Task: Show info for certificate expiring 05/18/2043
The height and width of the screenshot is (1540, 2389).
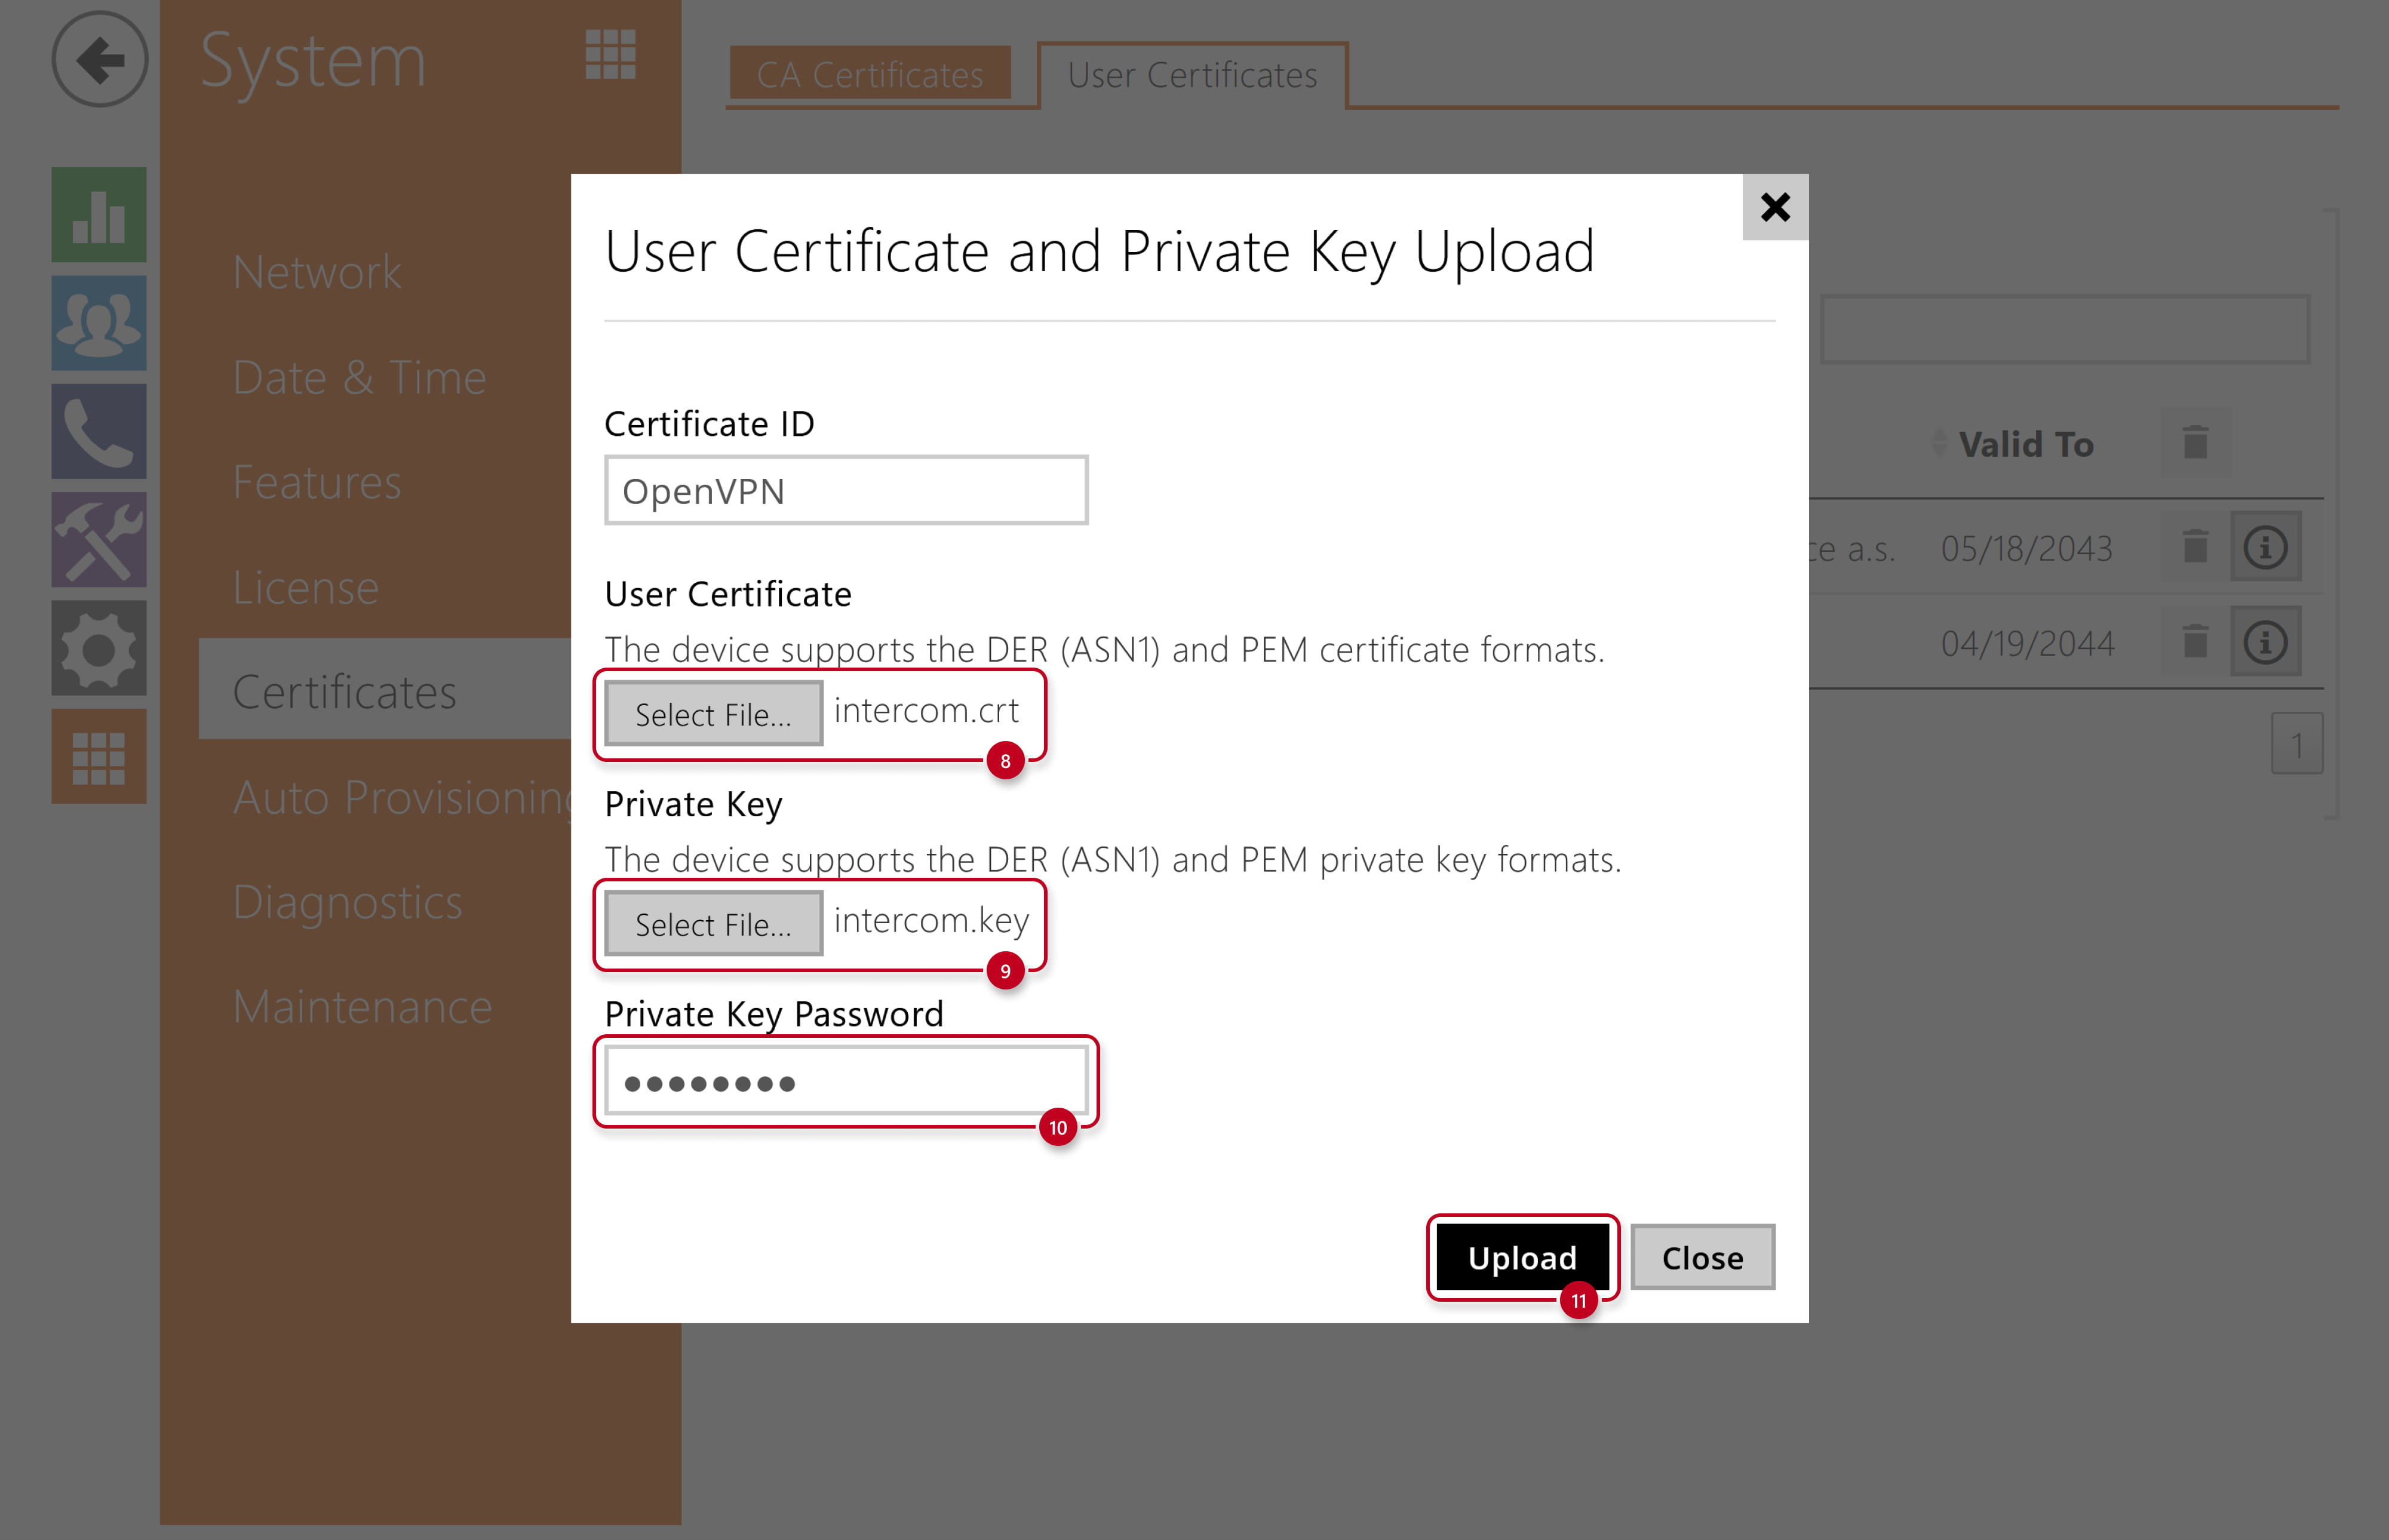Action: tap(2265, 547)
